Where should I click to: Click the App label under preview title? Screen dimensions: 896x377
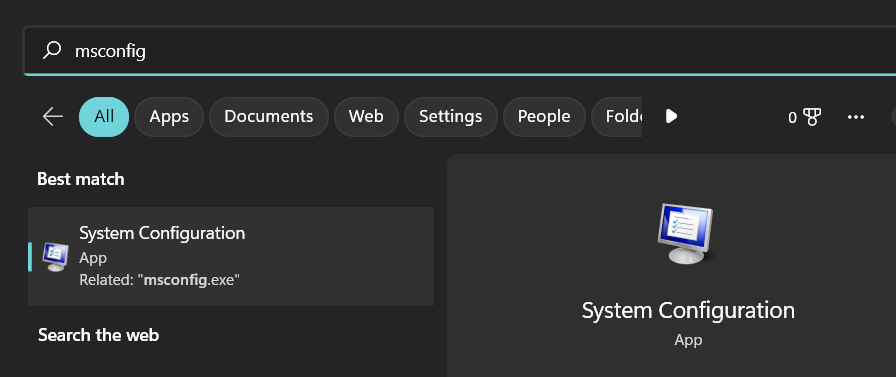point(688,340)
